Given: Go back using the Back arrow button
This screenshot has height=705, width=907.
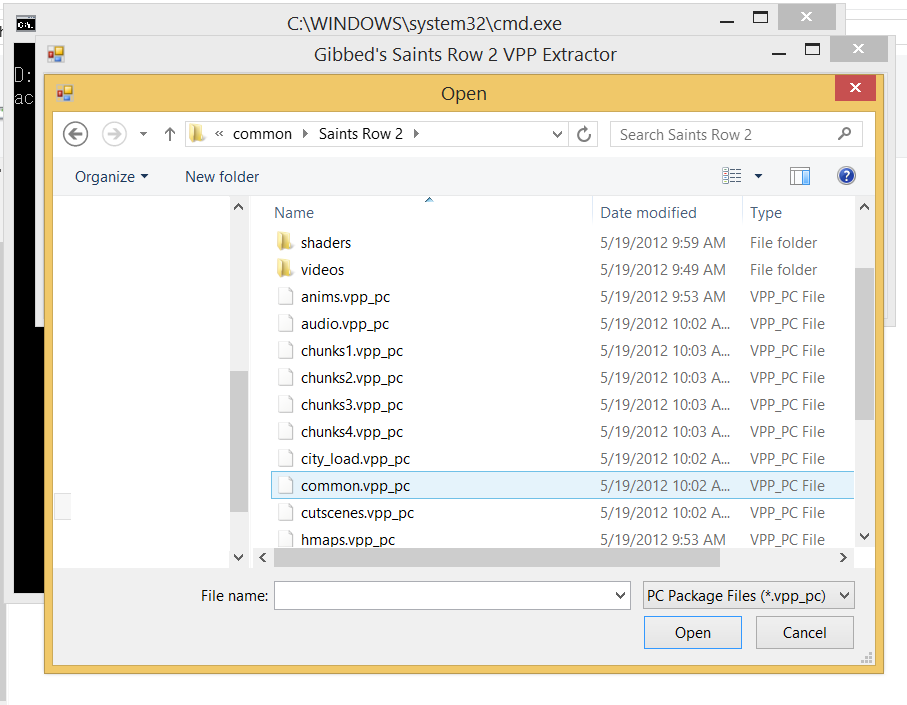Looking at the screenshot, I should click(x=75, y=134).
